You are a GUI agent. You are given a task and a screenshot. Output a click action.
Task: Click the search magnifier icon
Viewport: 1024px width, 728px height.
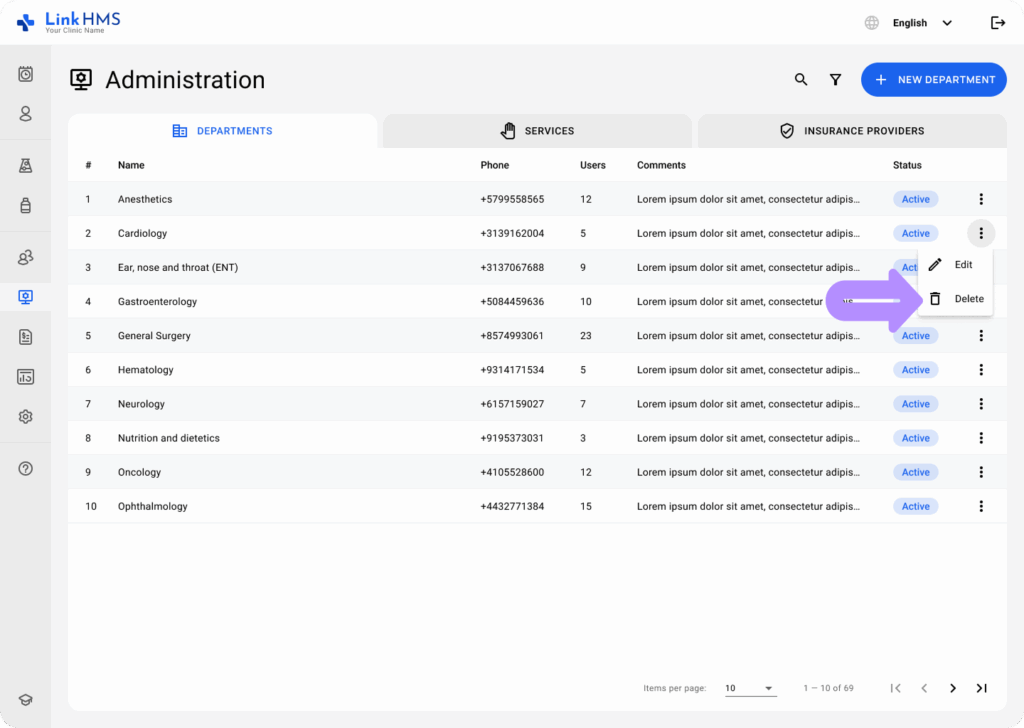click(x=801, y=80)
